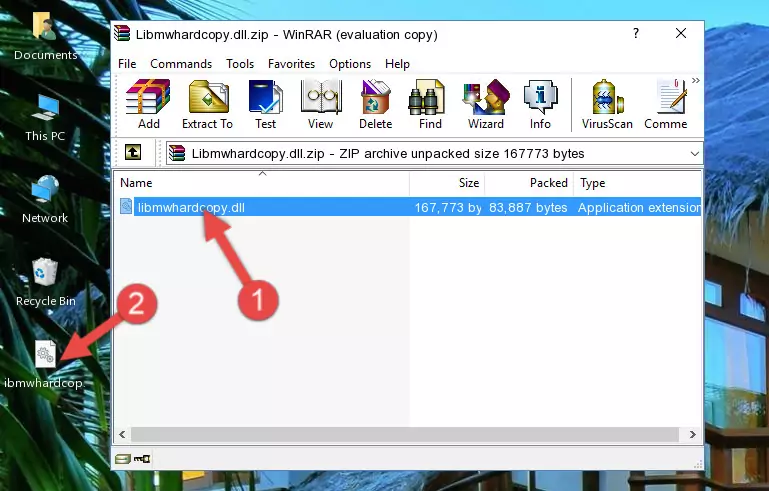Click the key icon in status bar

pos(142,459)
